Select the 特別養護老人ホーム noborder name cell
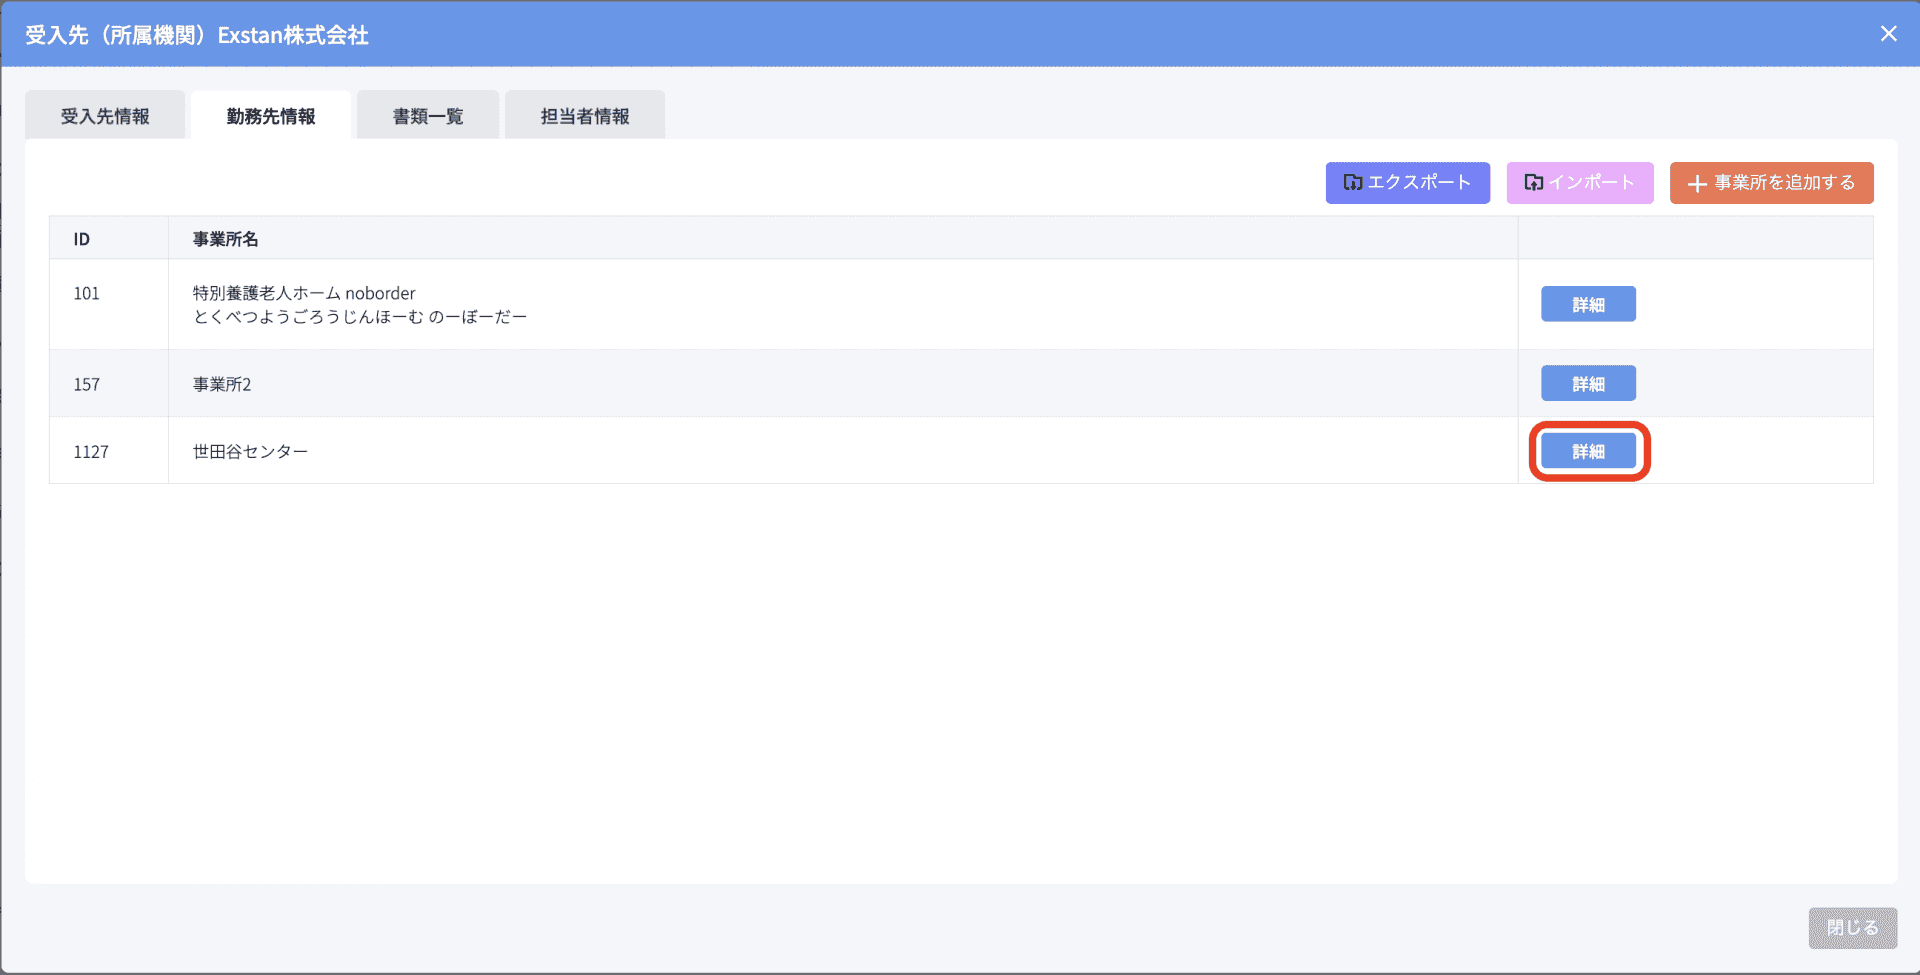This screenshot has height=975, width=1920. (x=360, y=305)
